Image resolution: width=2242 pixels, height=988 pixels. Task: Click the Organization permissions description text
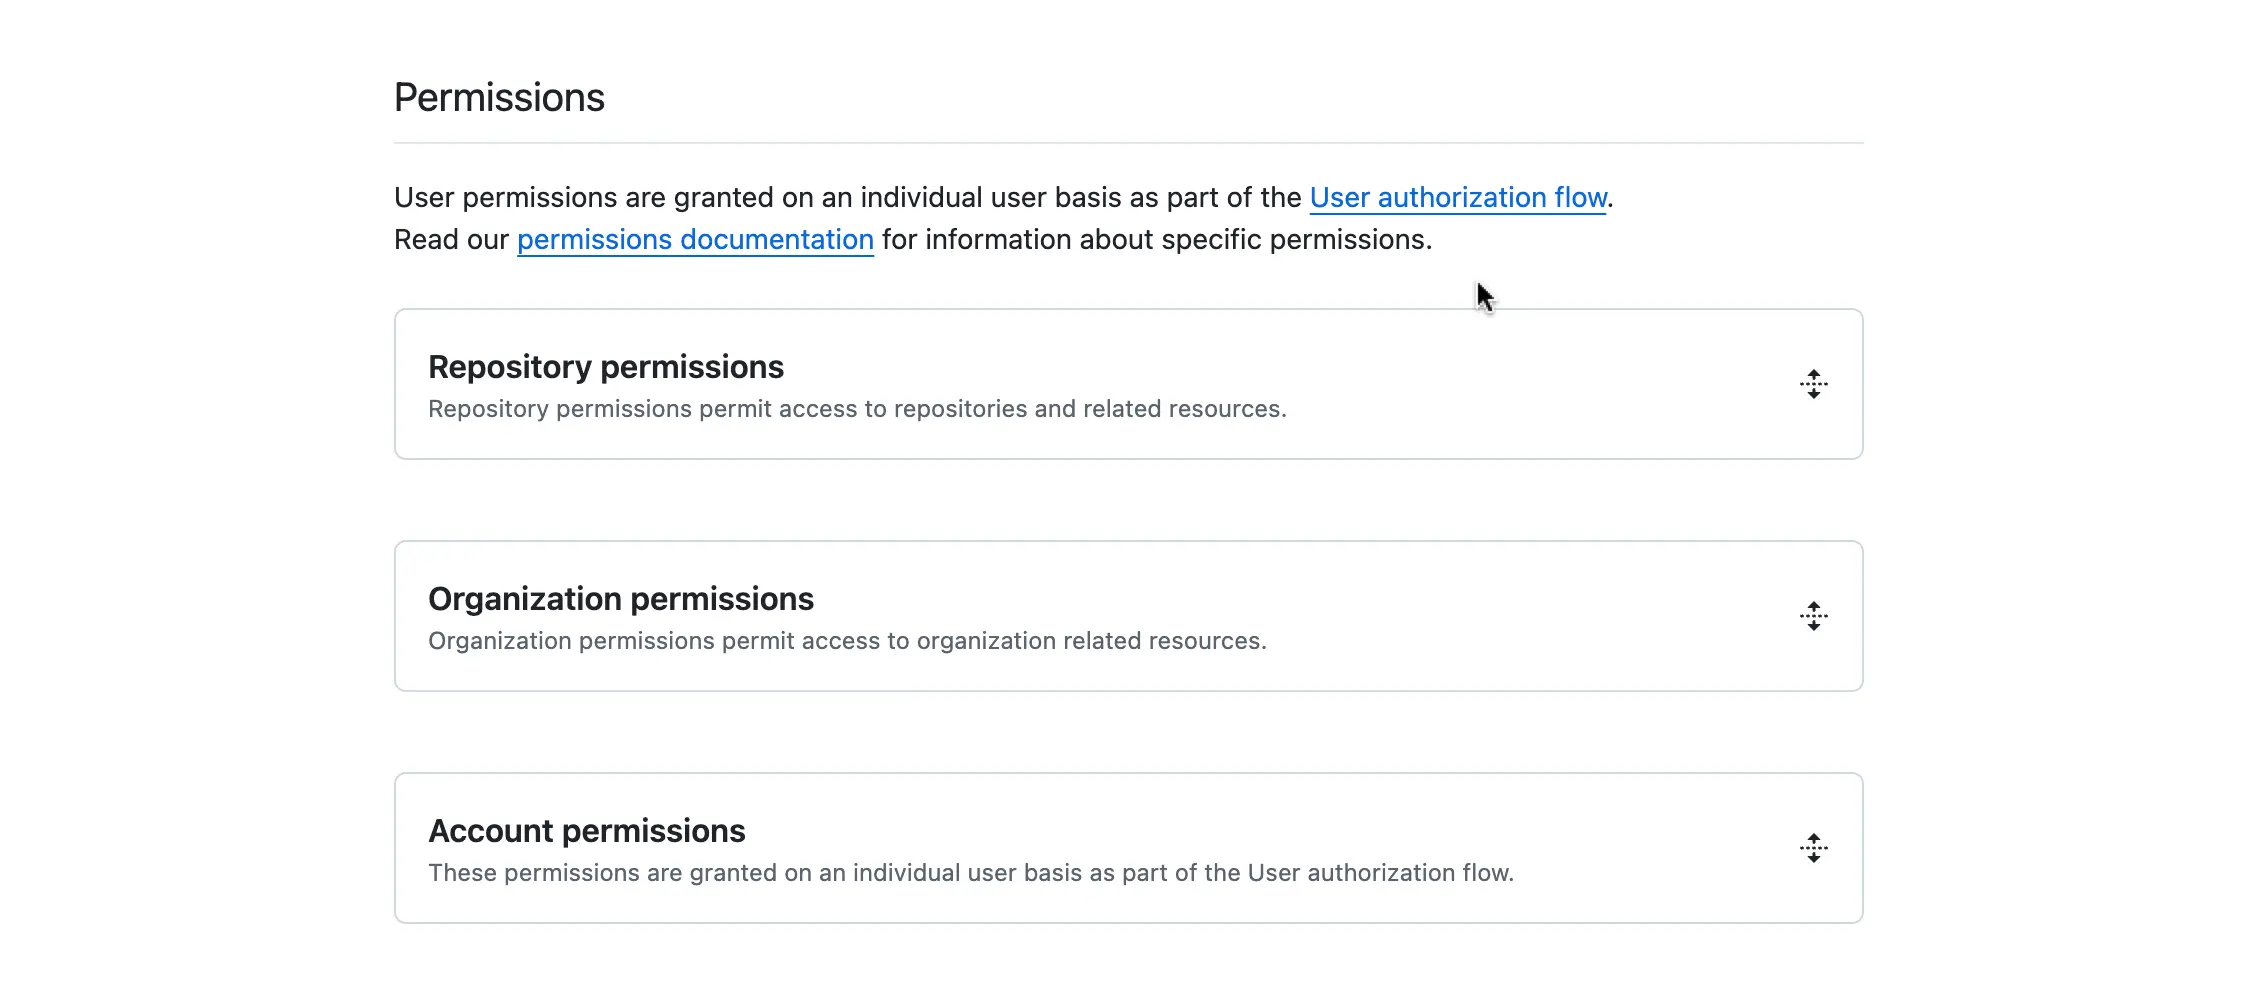point(847,641)
